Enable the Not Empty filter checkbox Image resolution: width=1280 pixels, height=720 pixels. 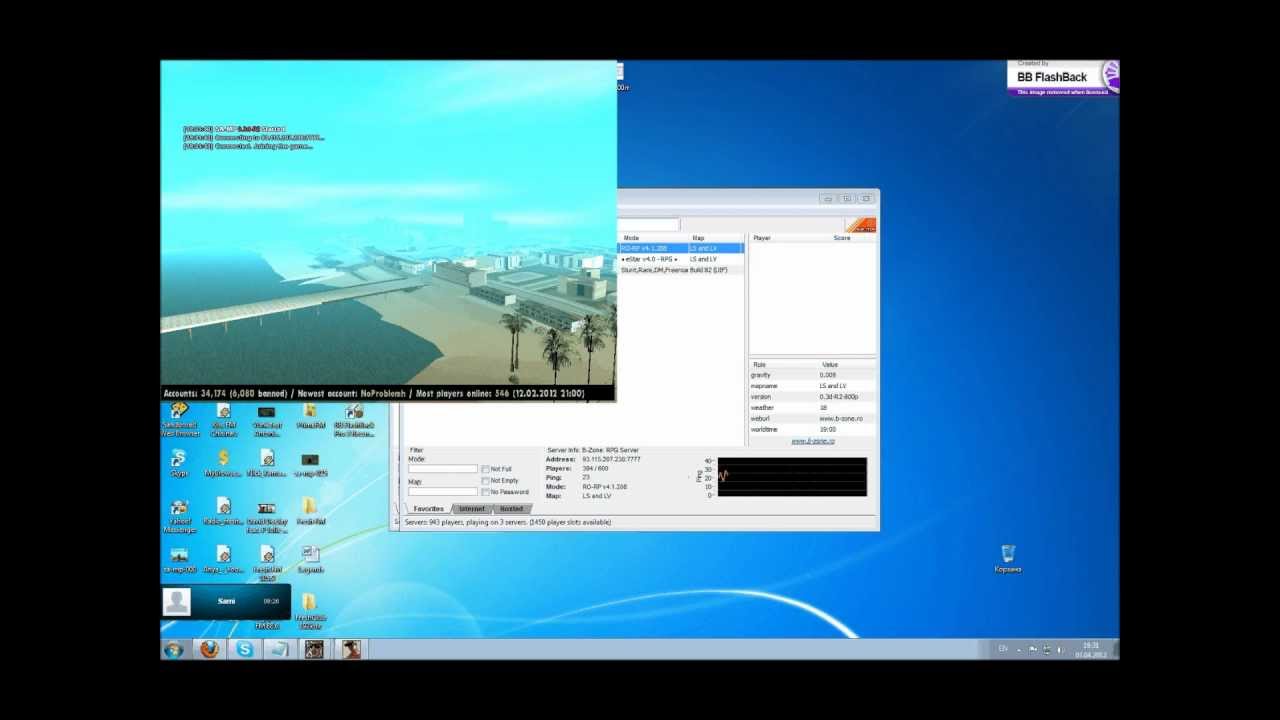pos(486,481)
